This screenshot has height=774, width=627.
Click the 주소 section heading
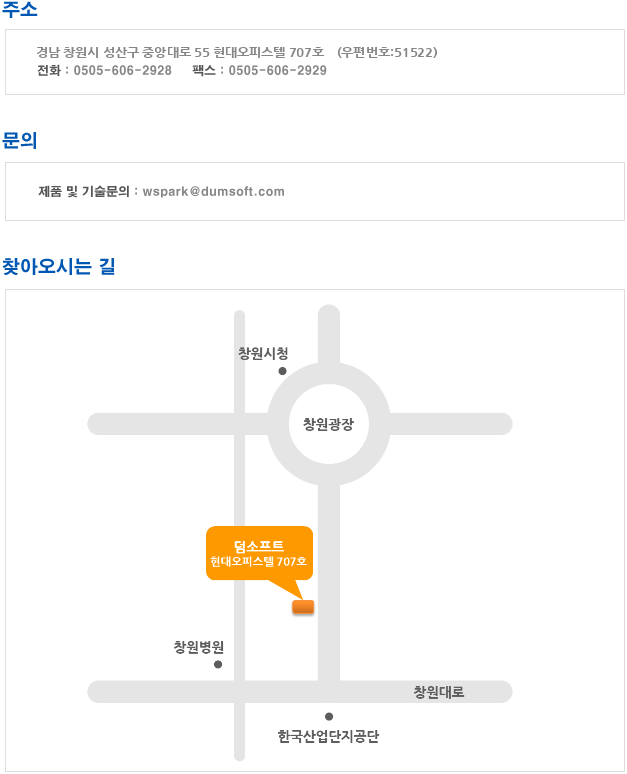tap(20, 9)
